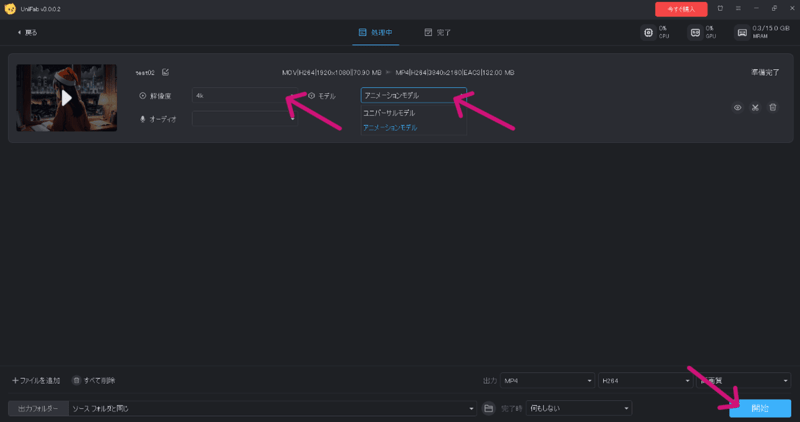
Task: Open the H264 codec dropdown
Action: click(x=645, y=381)
